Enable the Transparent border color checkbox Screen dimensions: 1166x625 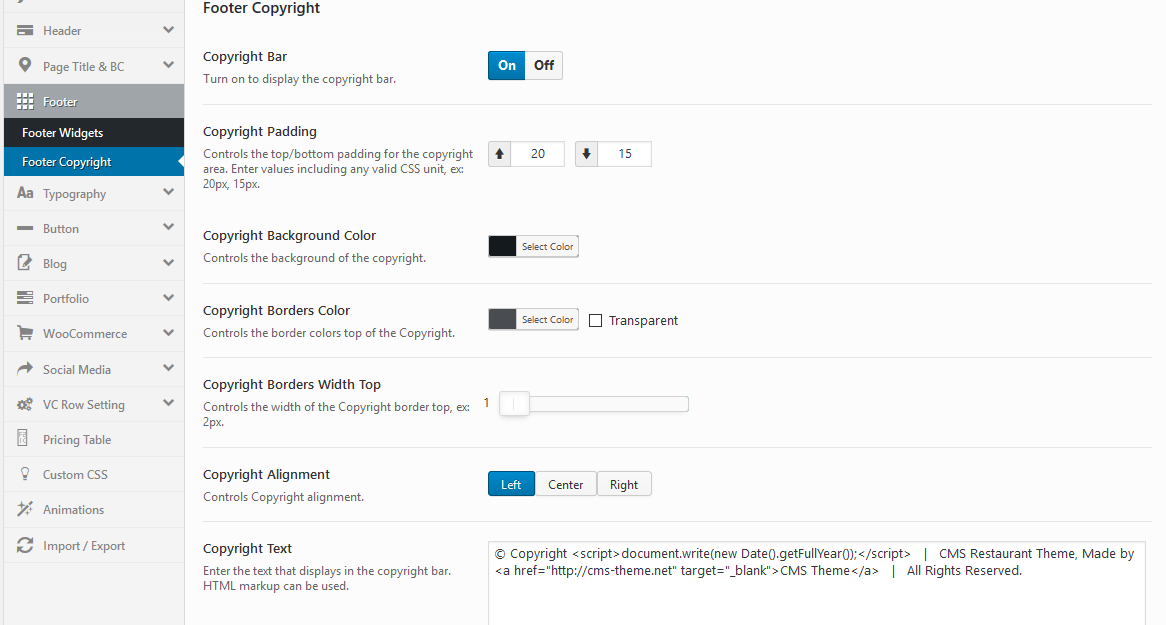click(596, 321)
